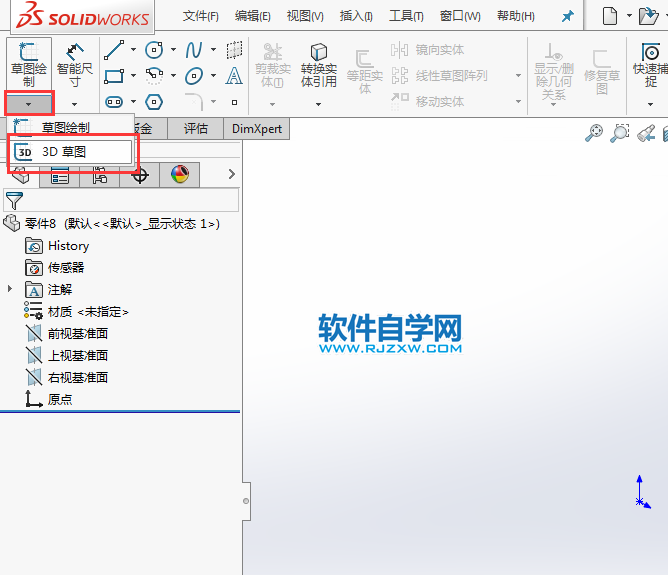
Task: Click the Open document folder icon
Action: (648, 16)
